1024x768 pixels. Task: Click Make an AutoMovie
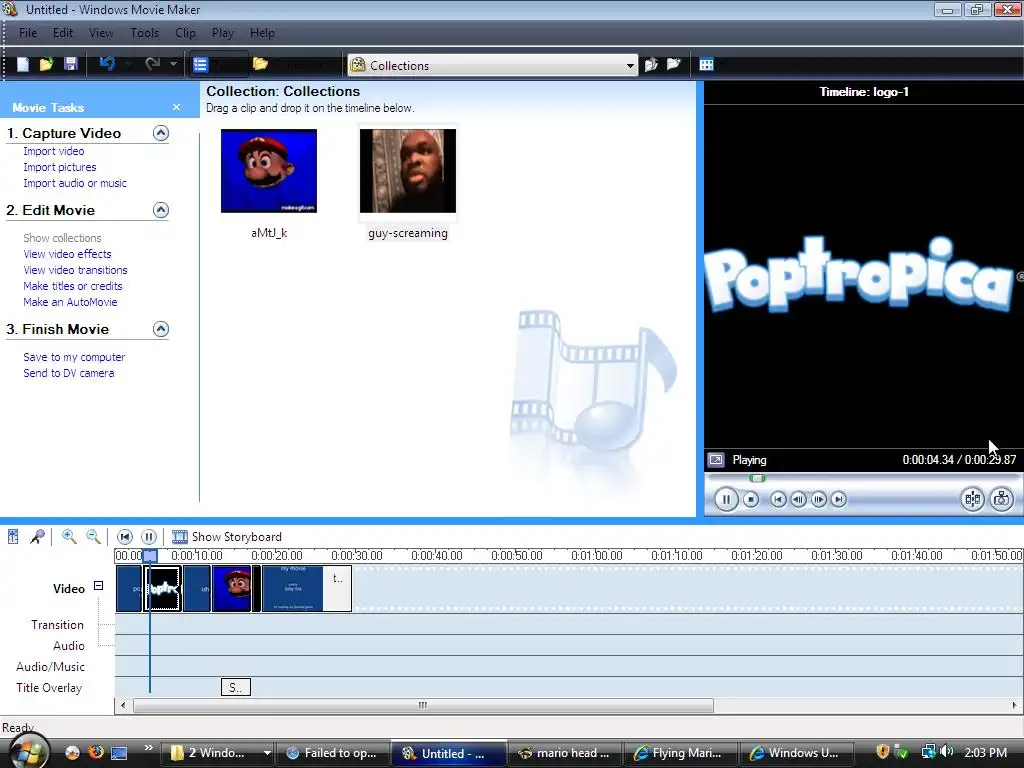click(70, 302)
